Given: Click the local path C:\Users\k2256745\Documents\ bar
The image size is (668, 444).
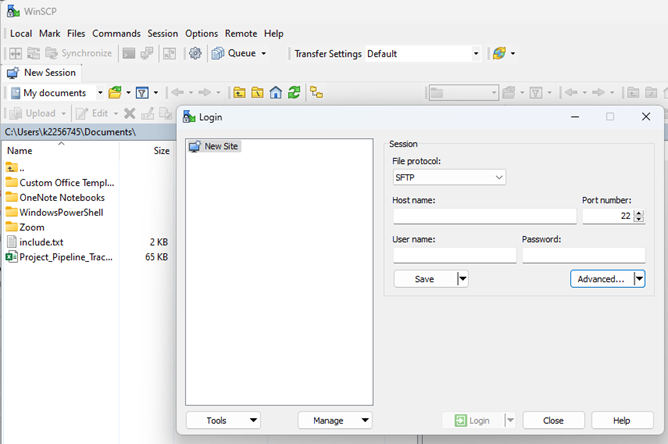Looking at the screenshot, I should click(89, 132).
